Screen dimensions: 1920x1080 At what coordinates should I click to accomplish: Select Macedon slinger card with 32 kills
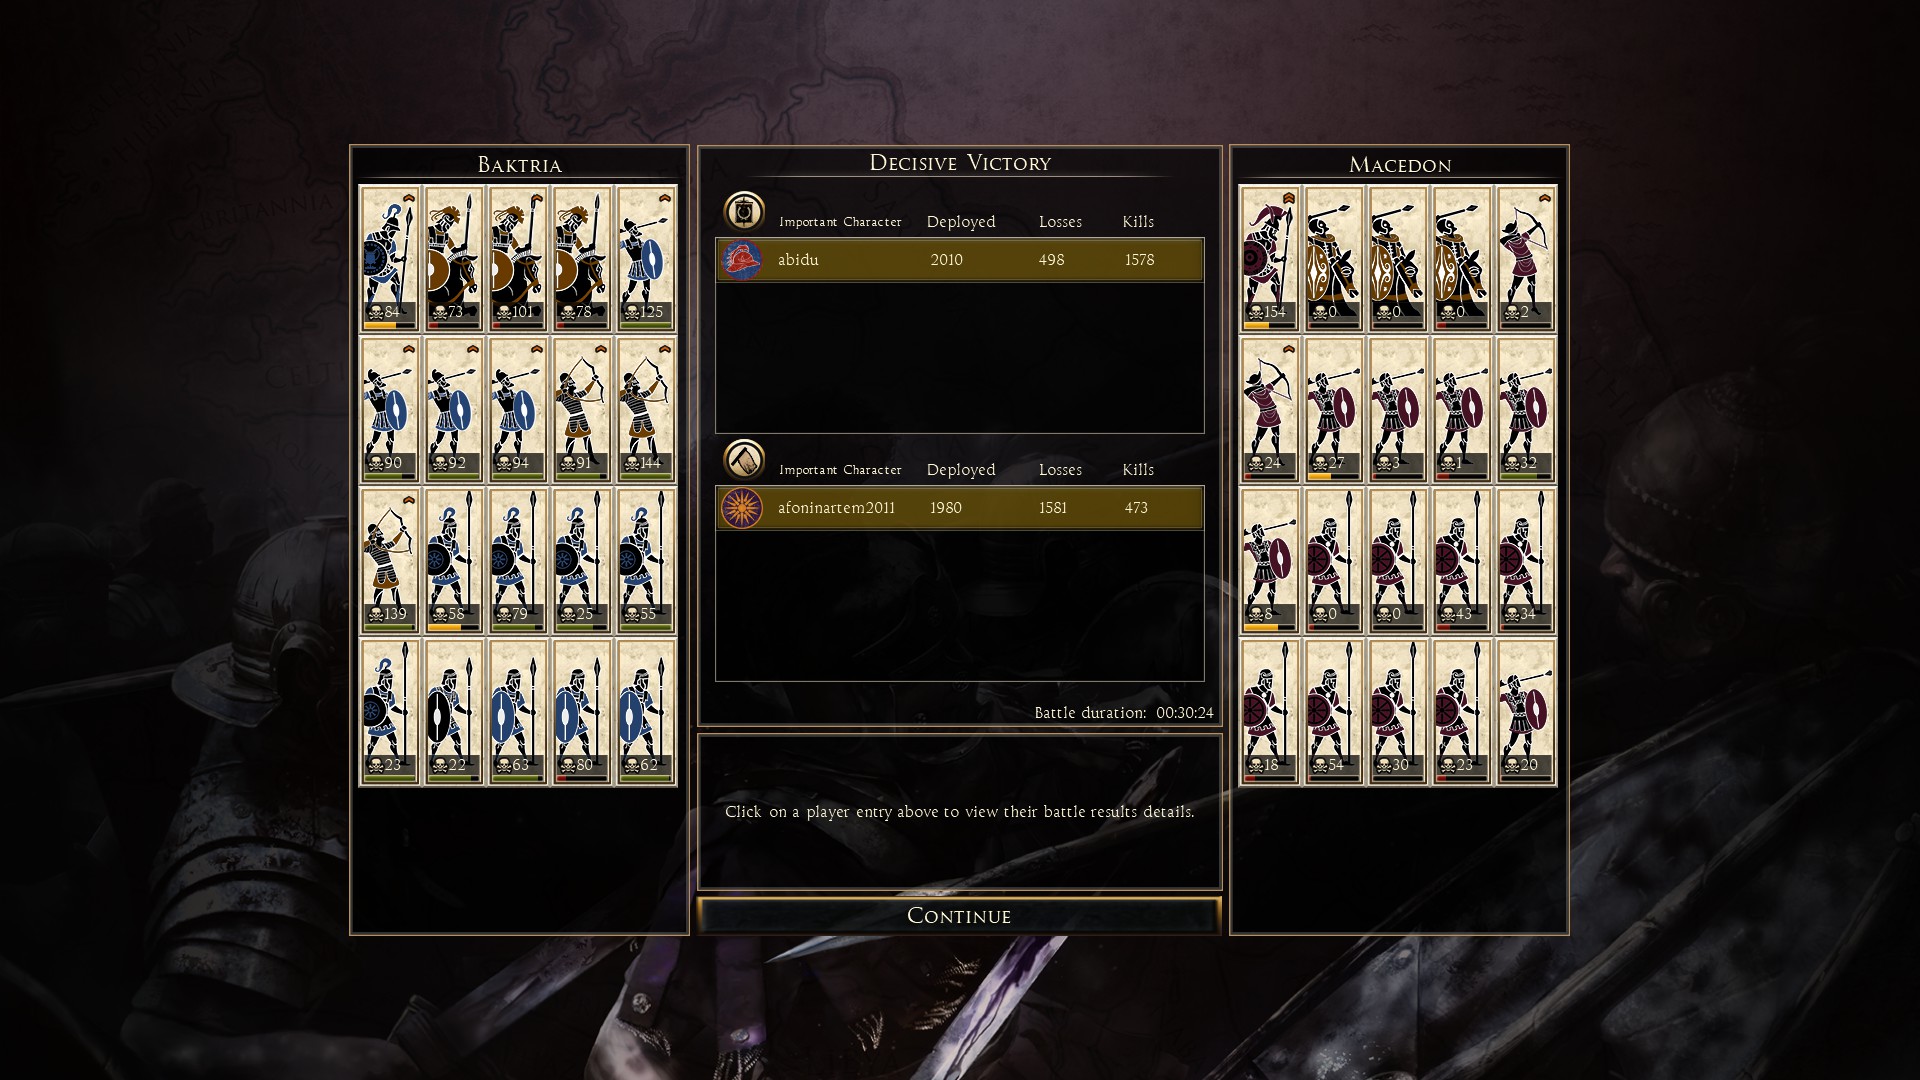(x=1526, y=409)
